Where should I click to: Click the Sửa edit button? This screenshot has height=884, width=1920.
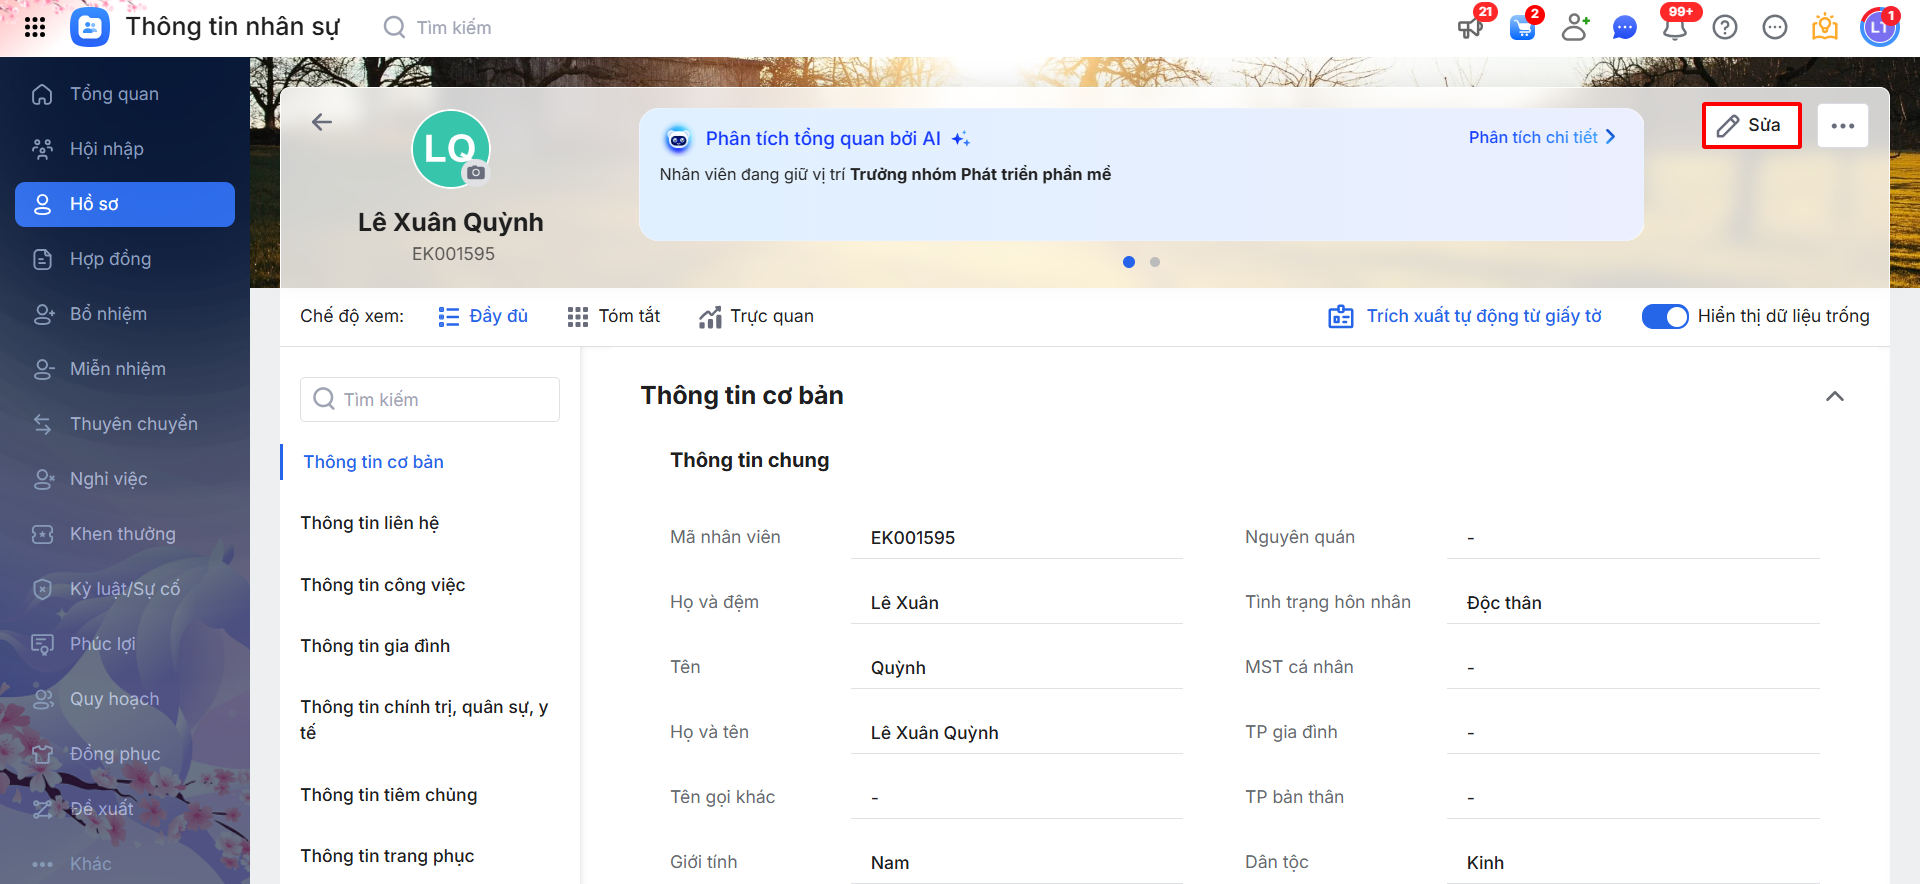tap(1751, 126)
